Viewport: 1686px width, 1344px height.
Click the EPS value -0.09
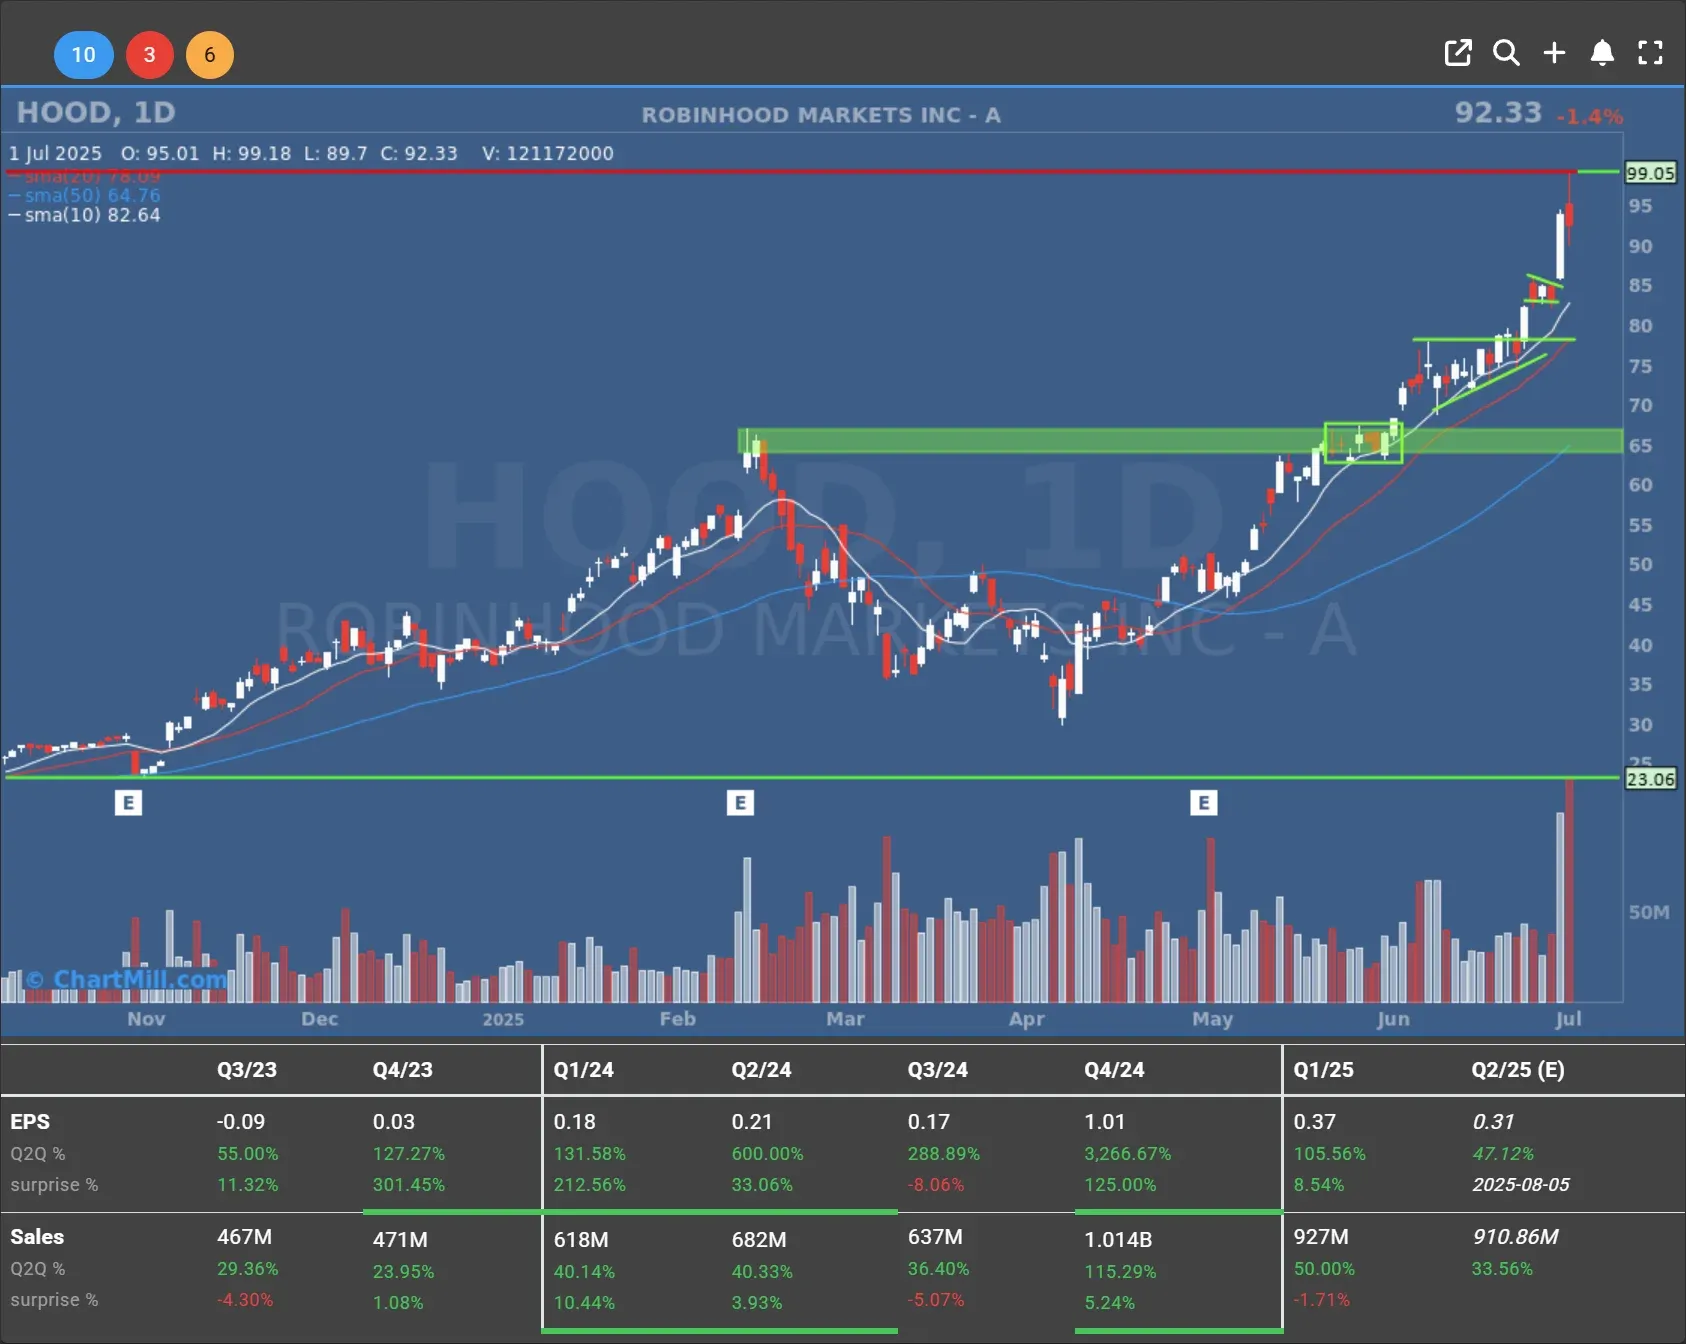pos(241,1122)
